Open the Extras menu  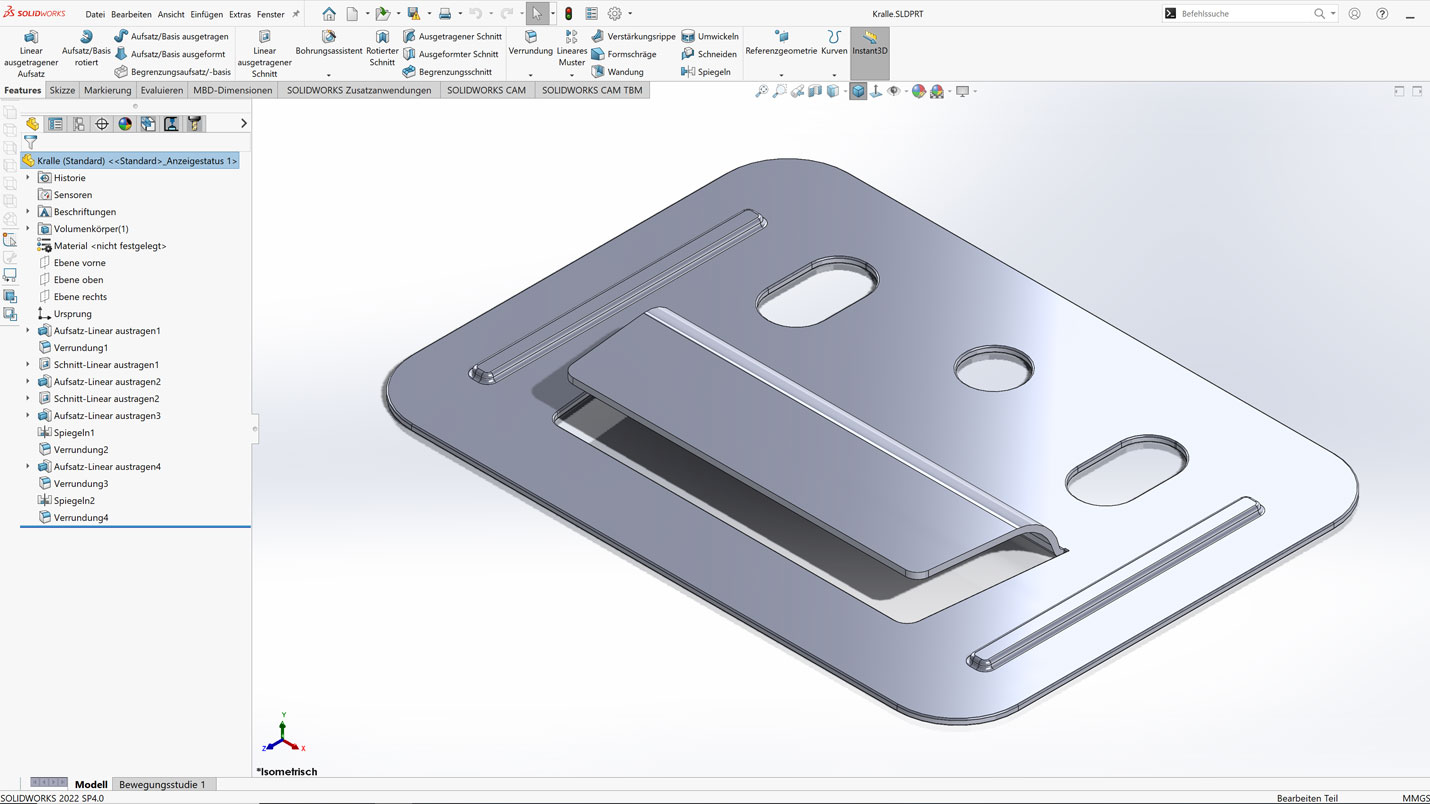(240, 15)
